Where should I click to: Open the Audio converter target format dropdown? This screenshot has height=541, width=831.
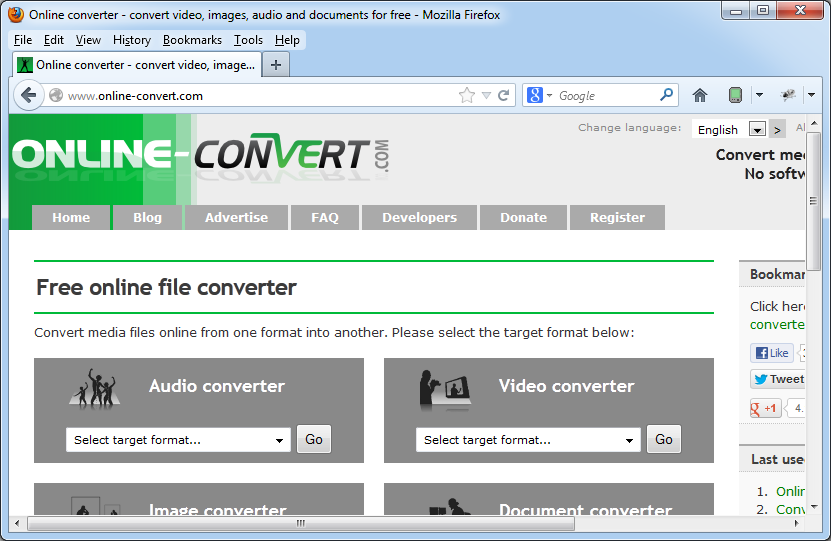pyautogui.click(x=178, y=440)
